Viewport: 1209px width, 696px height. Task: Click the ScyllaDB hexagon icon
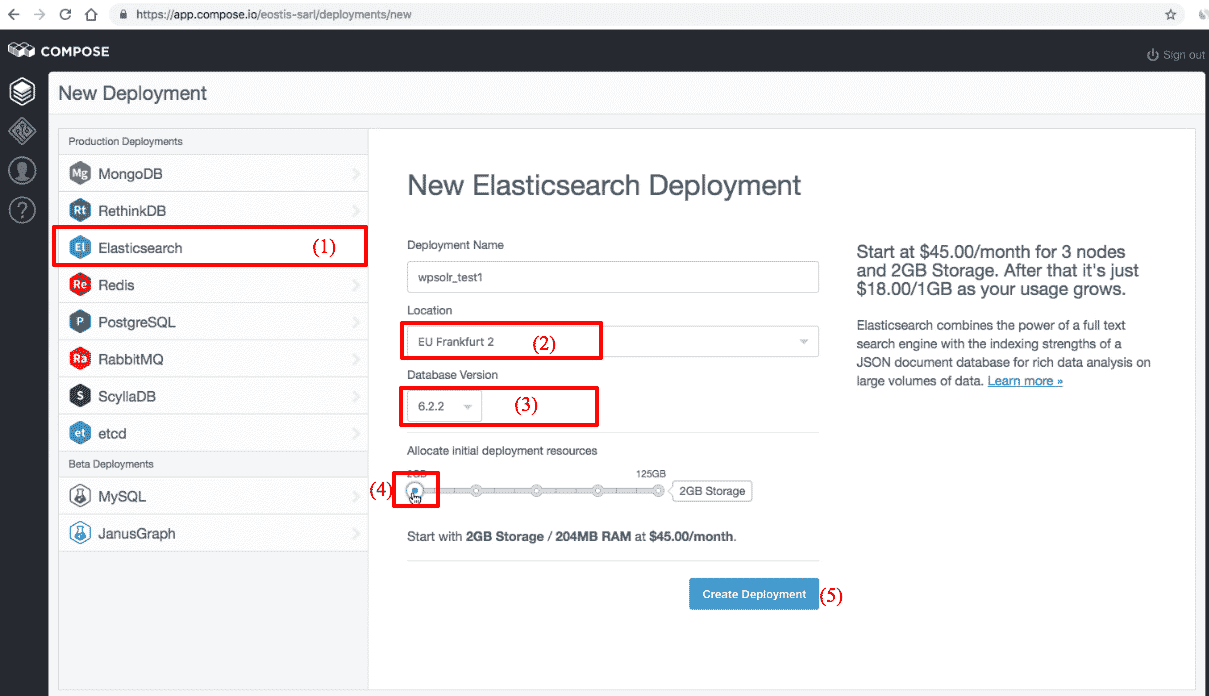[x=80, y=396]
